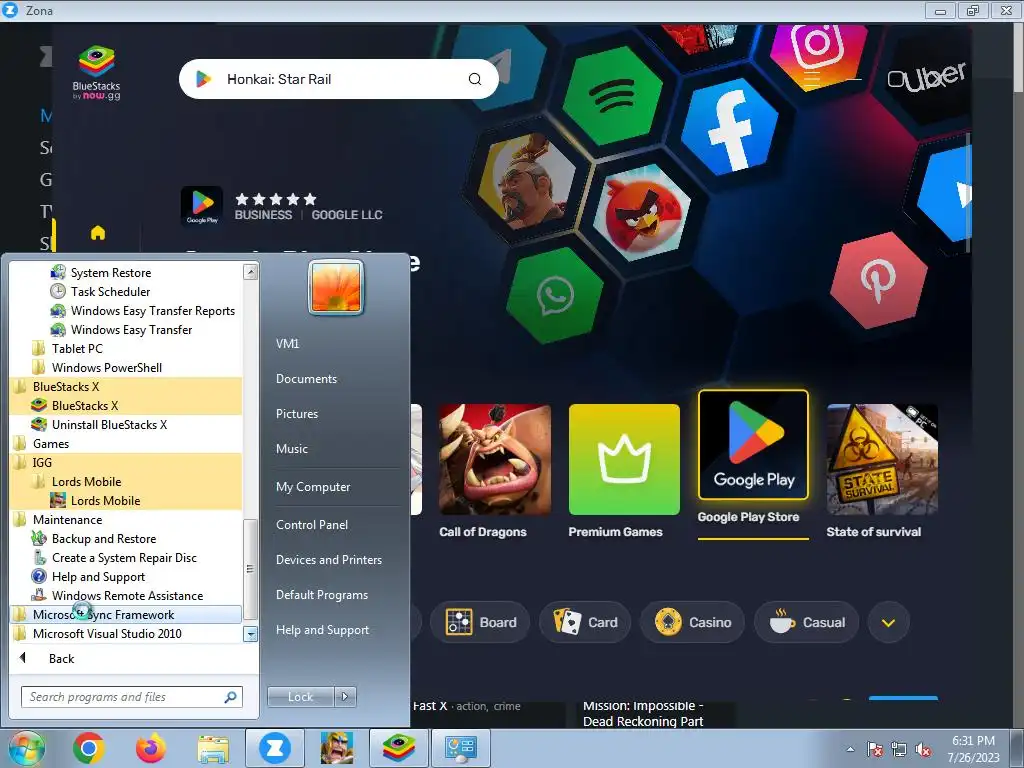
Task: Select the Google Play Store tile
Action: 753,445
